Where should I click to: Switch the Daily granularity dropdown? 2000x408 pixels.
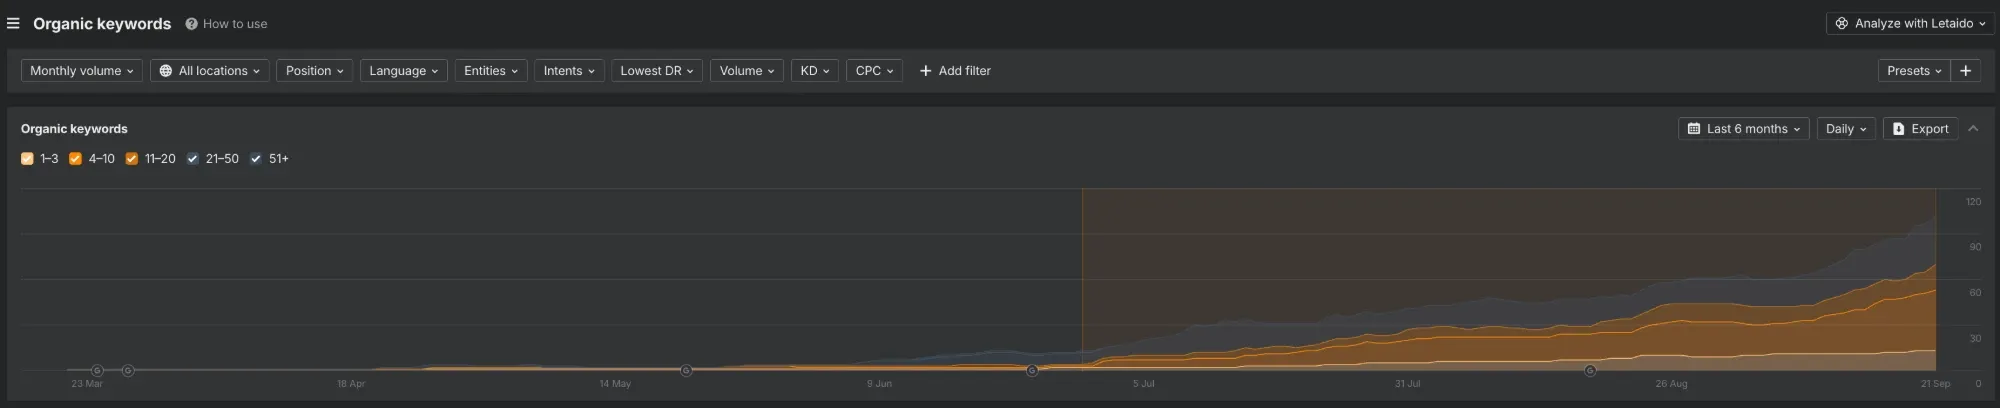click(x=1846, y=129)
